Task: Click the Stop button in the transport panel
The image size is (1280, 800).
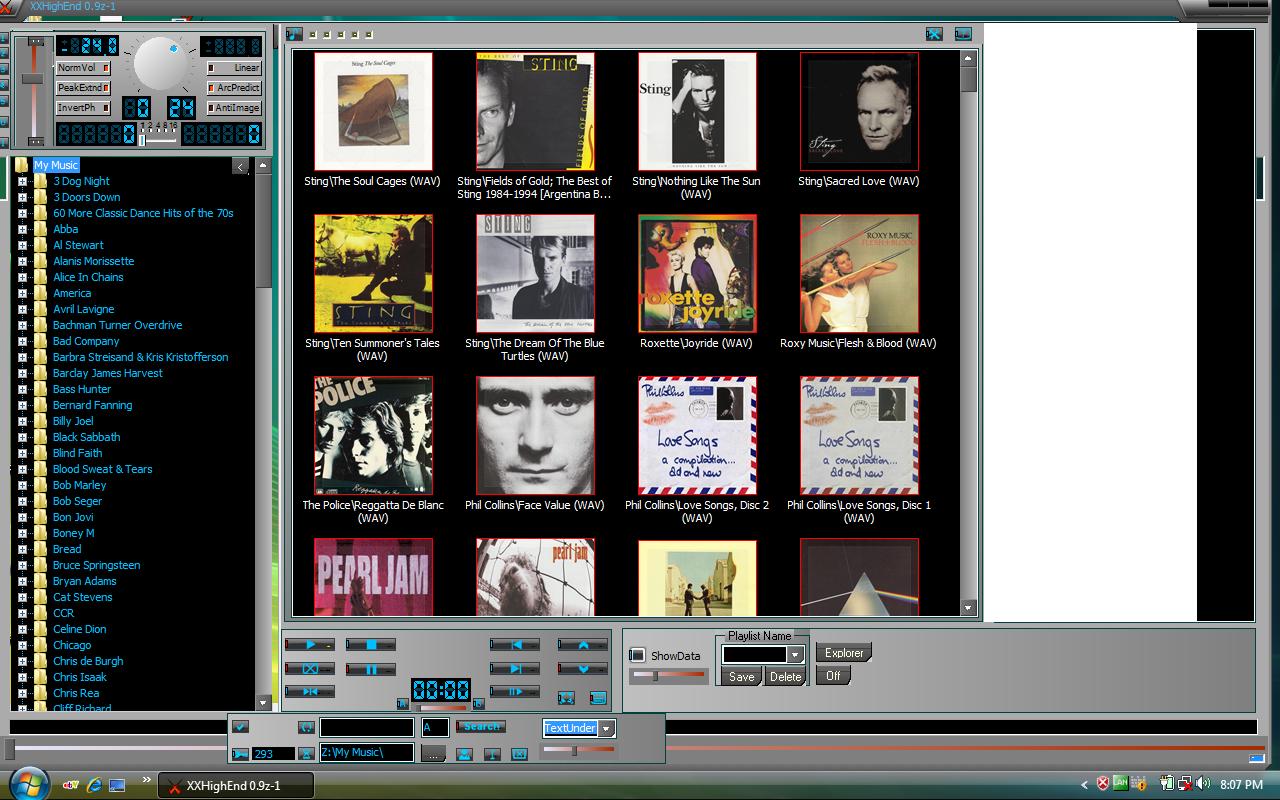Action: [x=371, y=644]
